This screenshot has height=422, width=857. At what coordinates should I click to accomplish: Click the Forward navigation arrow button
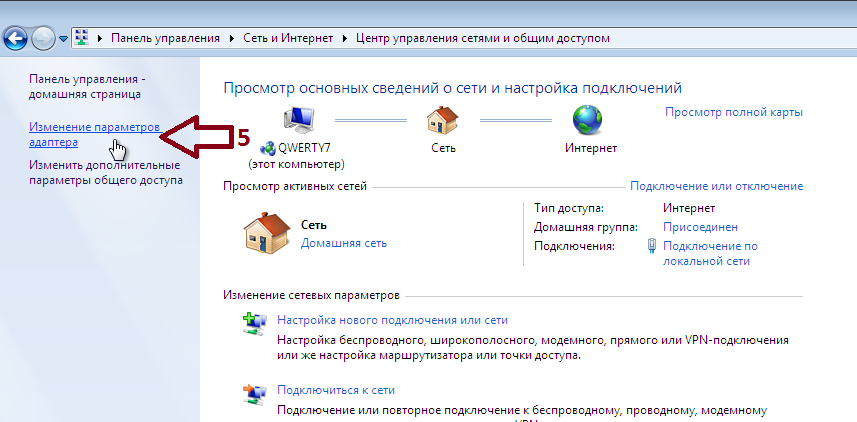pos(42,38)
